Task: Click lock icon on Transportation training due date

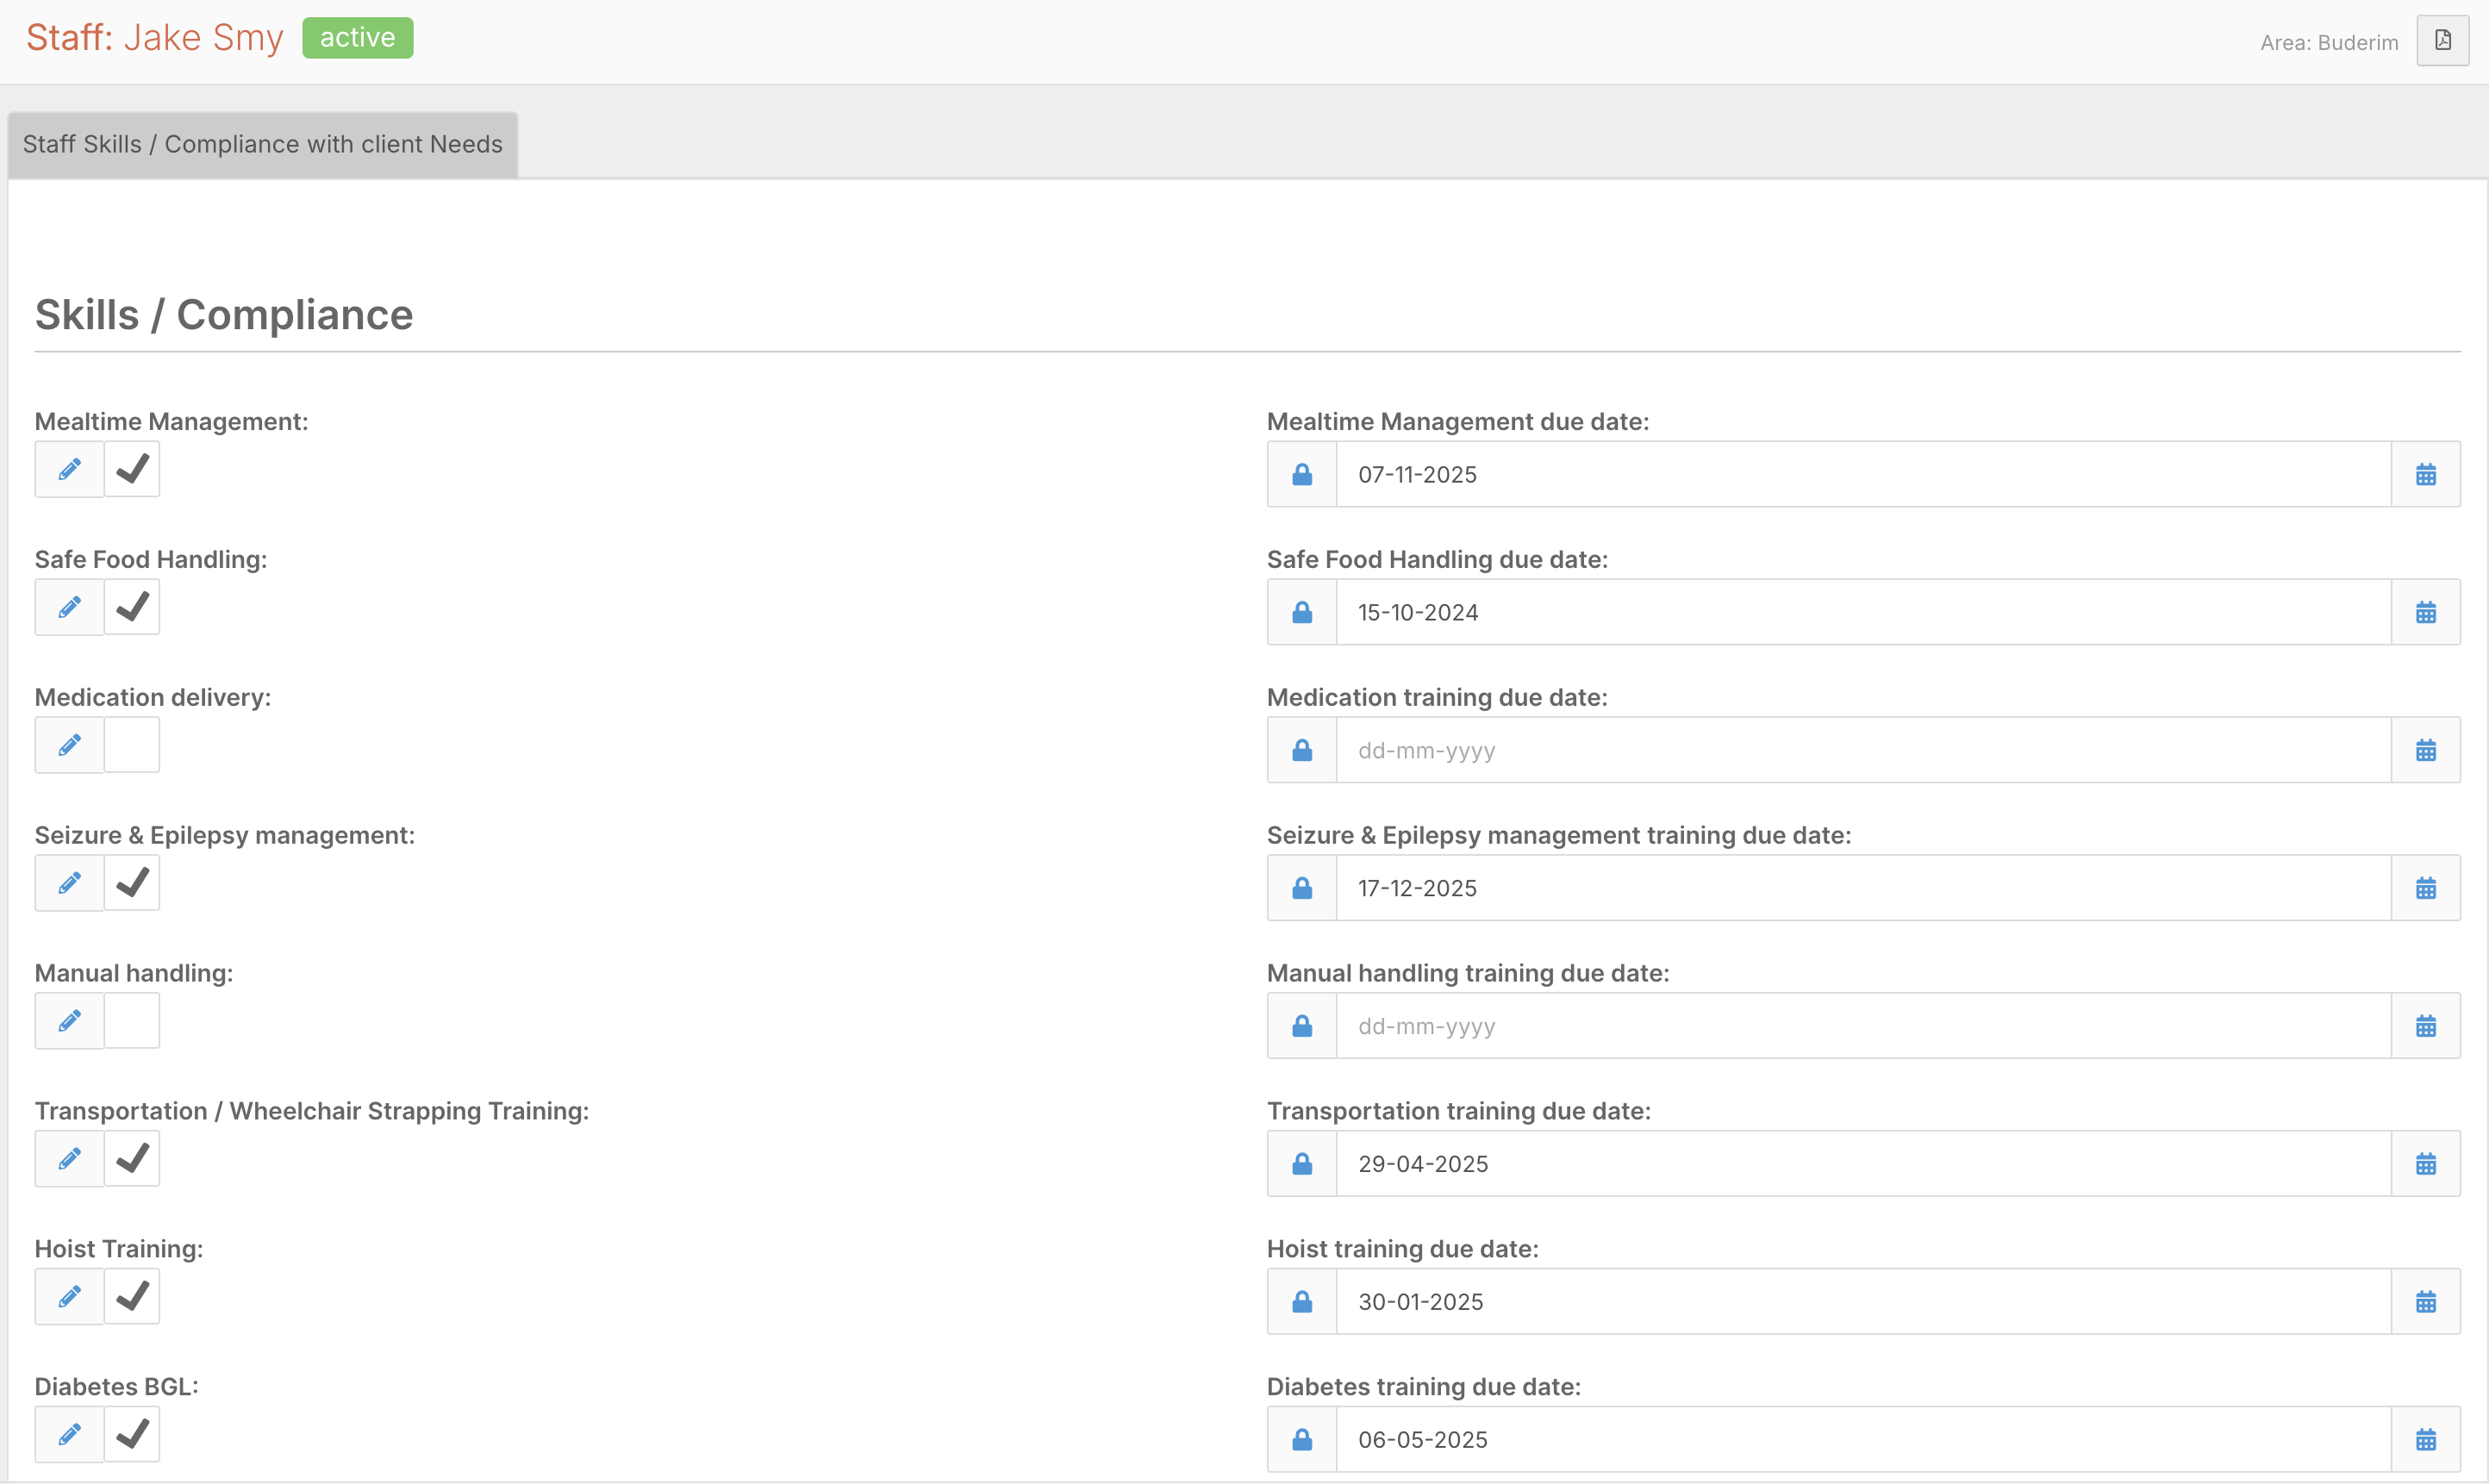Action: (1302, 1164)
